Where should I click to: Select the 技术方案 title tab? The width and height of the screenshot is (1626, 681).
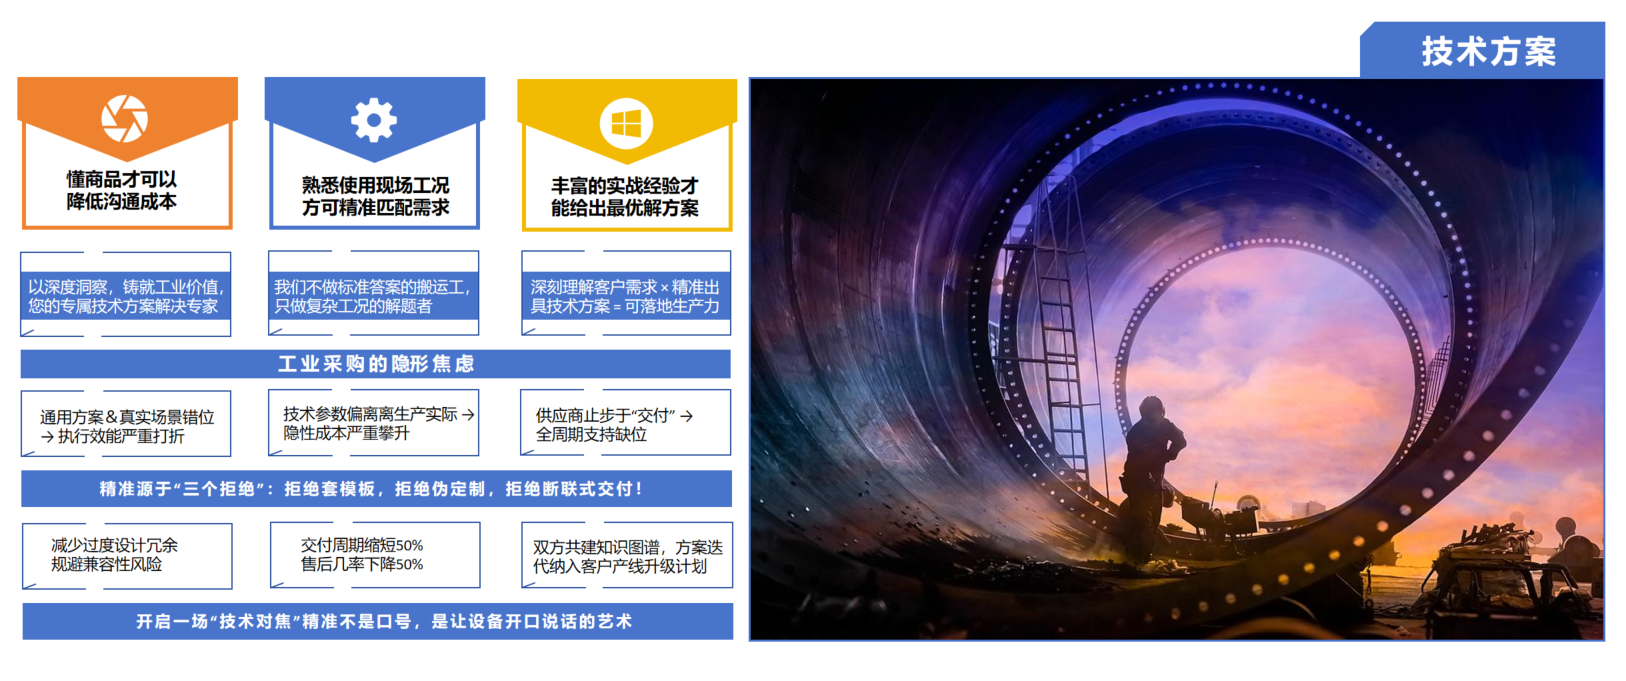(1488, 52)
